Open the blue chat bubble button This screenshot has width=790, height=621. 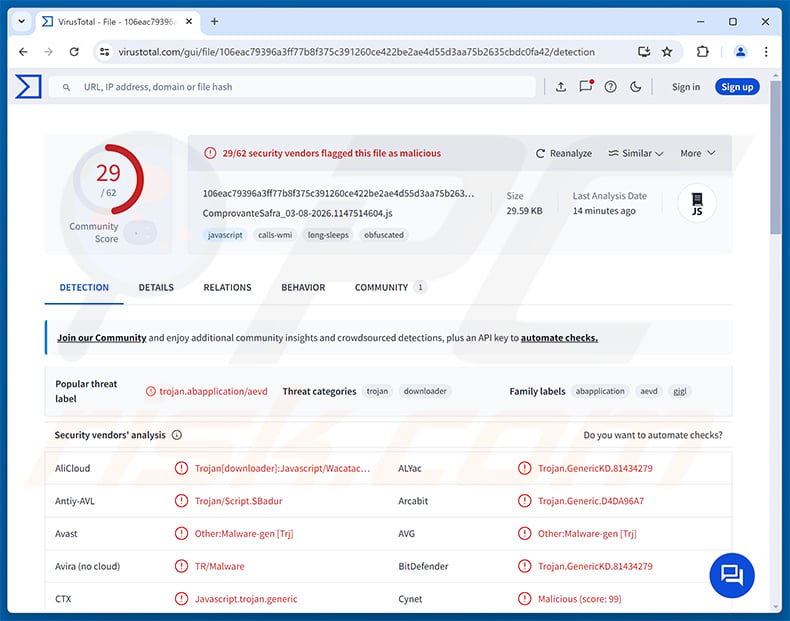tap(732, 575)
